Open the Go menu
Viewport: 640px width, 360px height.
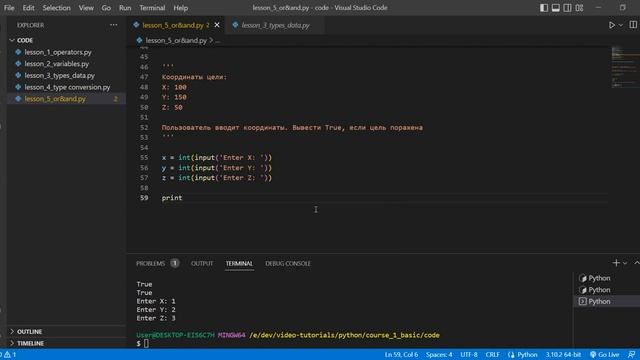(106, 8)
